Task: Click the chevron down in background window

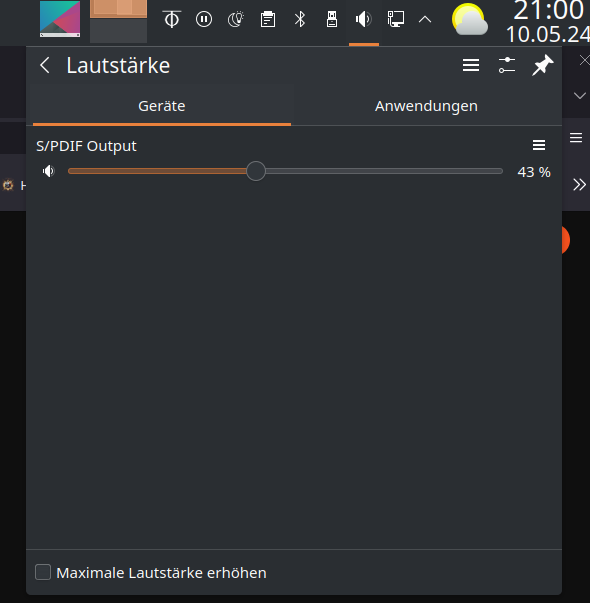Action: (580, 95)
